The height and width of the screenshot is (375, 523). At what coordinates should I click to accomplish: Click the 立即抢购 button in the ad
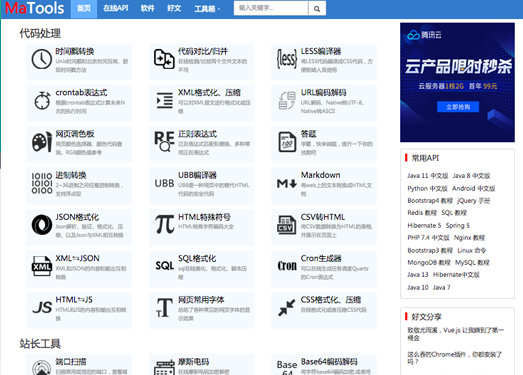tap(458, 107)
